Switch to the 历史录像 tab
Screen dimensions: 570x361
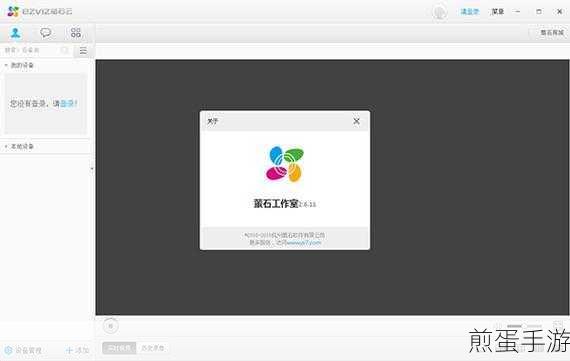pos(153,348)
